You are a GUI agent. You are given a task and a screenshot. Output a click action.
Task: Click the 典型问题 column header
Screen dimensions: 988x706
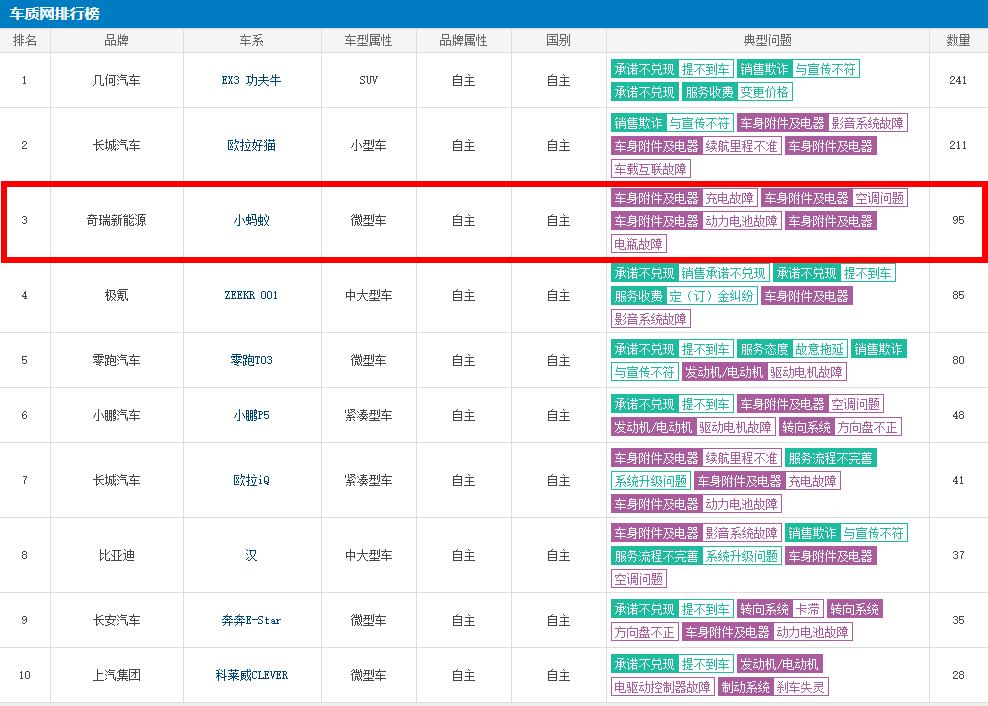click(767, 41)
